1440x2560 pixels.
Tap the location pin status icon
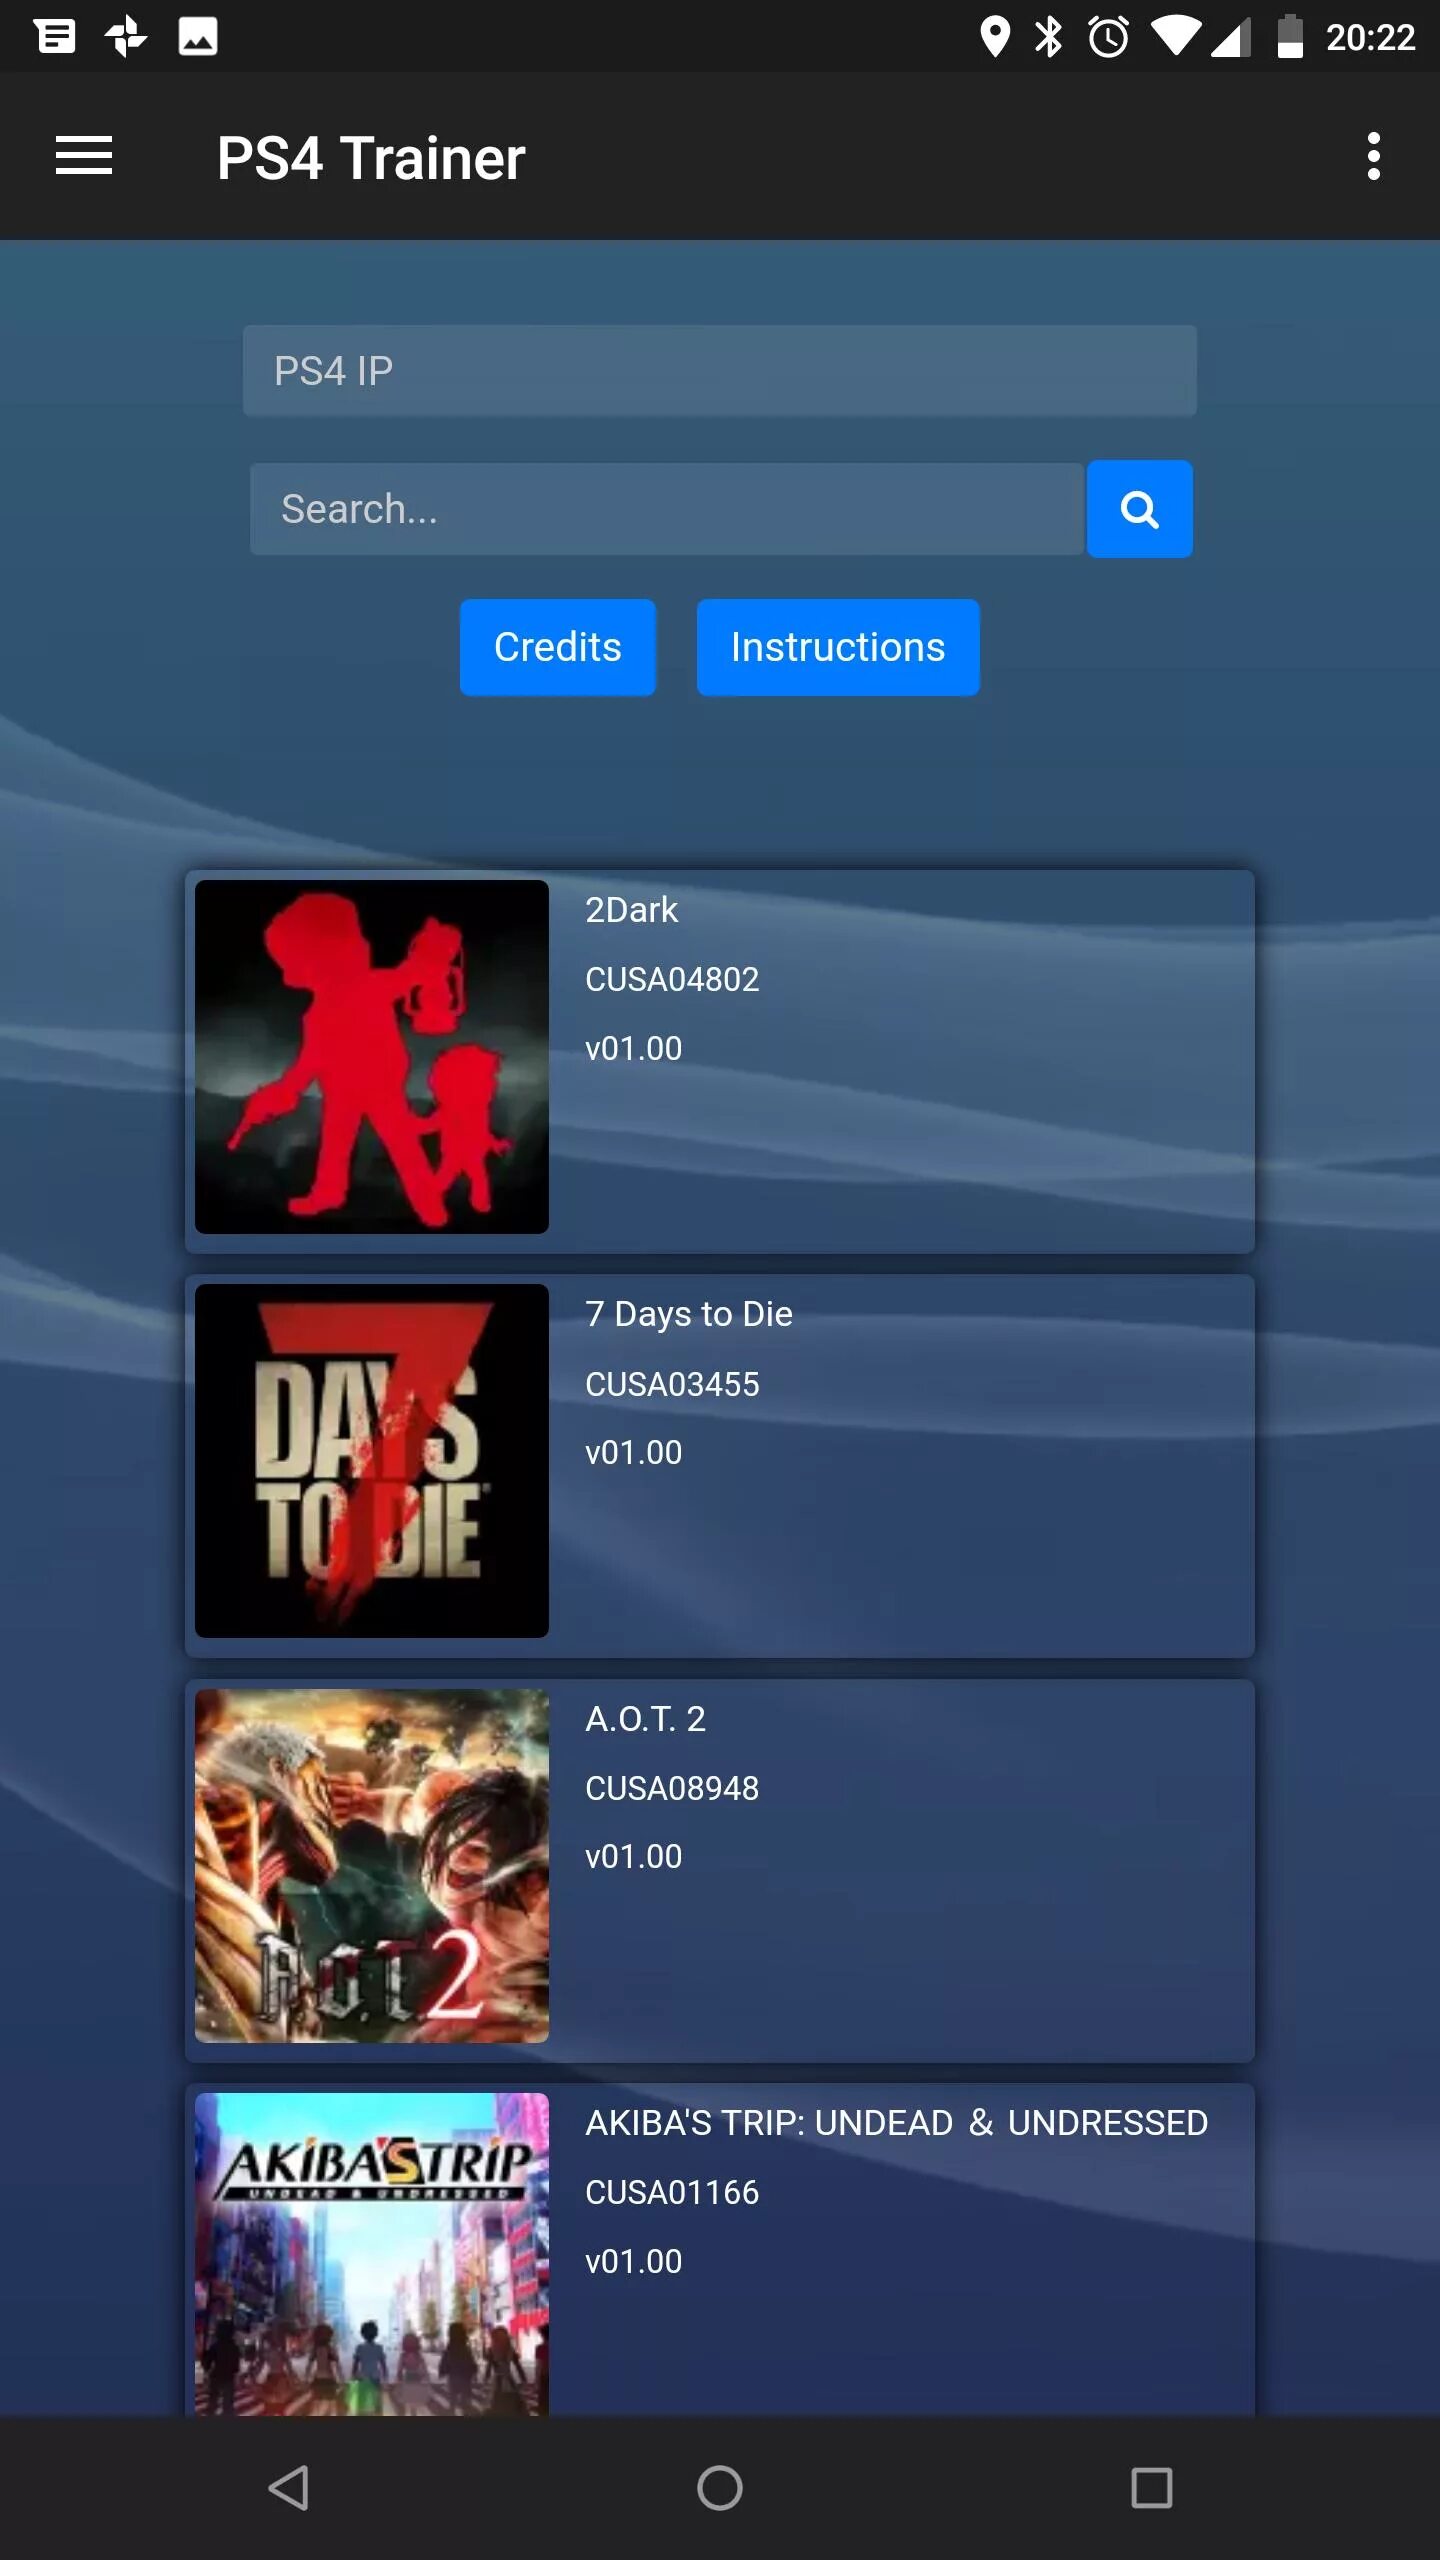pos(994,37)
